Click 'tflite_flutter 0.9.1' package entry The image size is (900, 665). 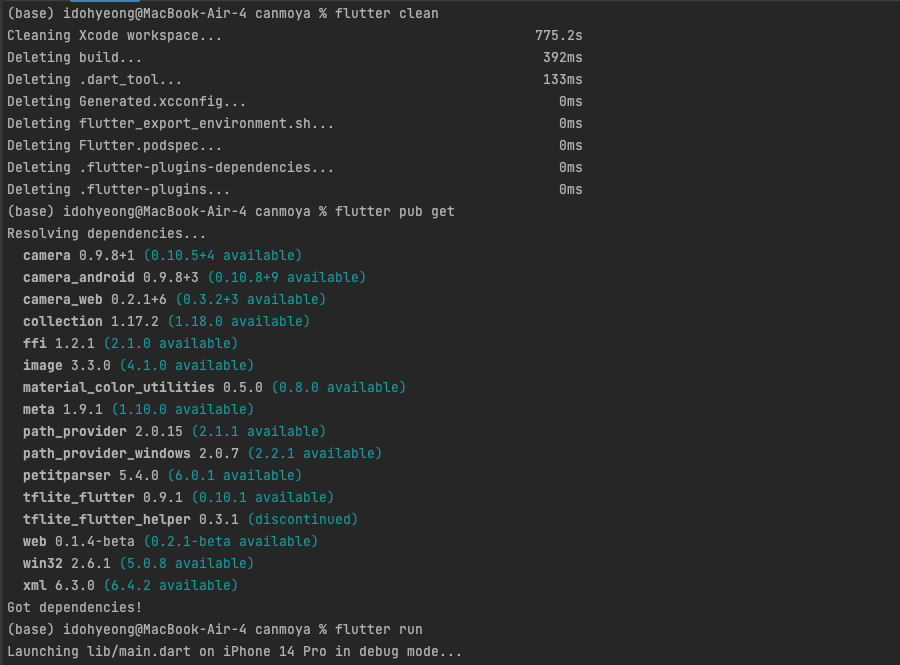[103, 497]
